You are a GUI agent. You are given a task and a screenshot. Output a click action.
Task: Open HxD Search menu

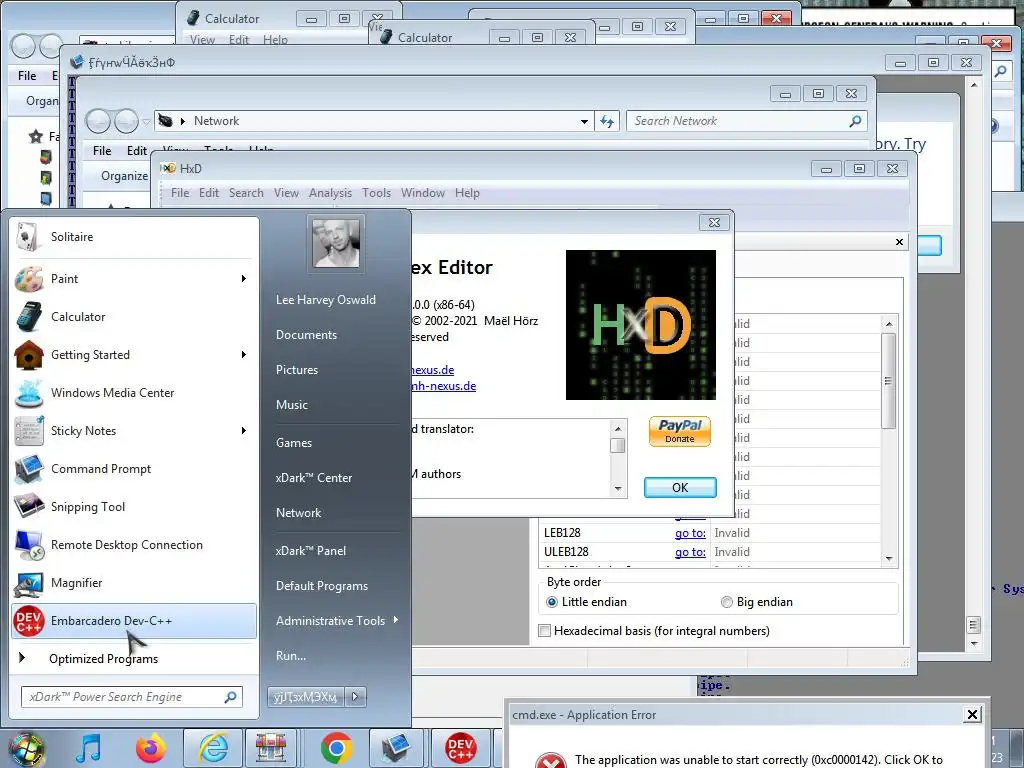coord(246,193)
